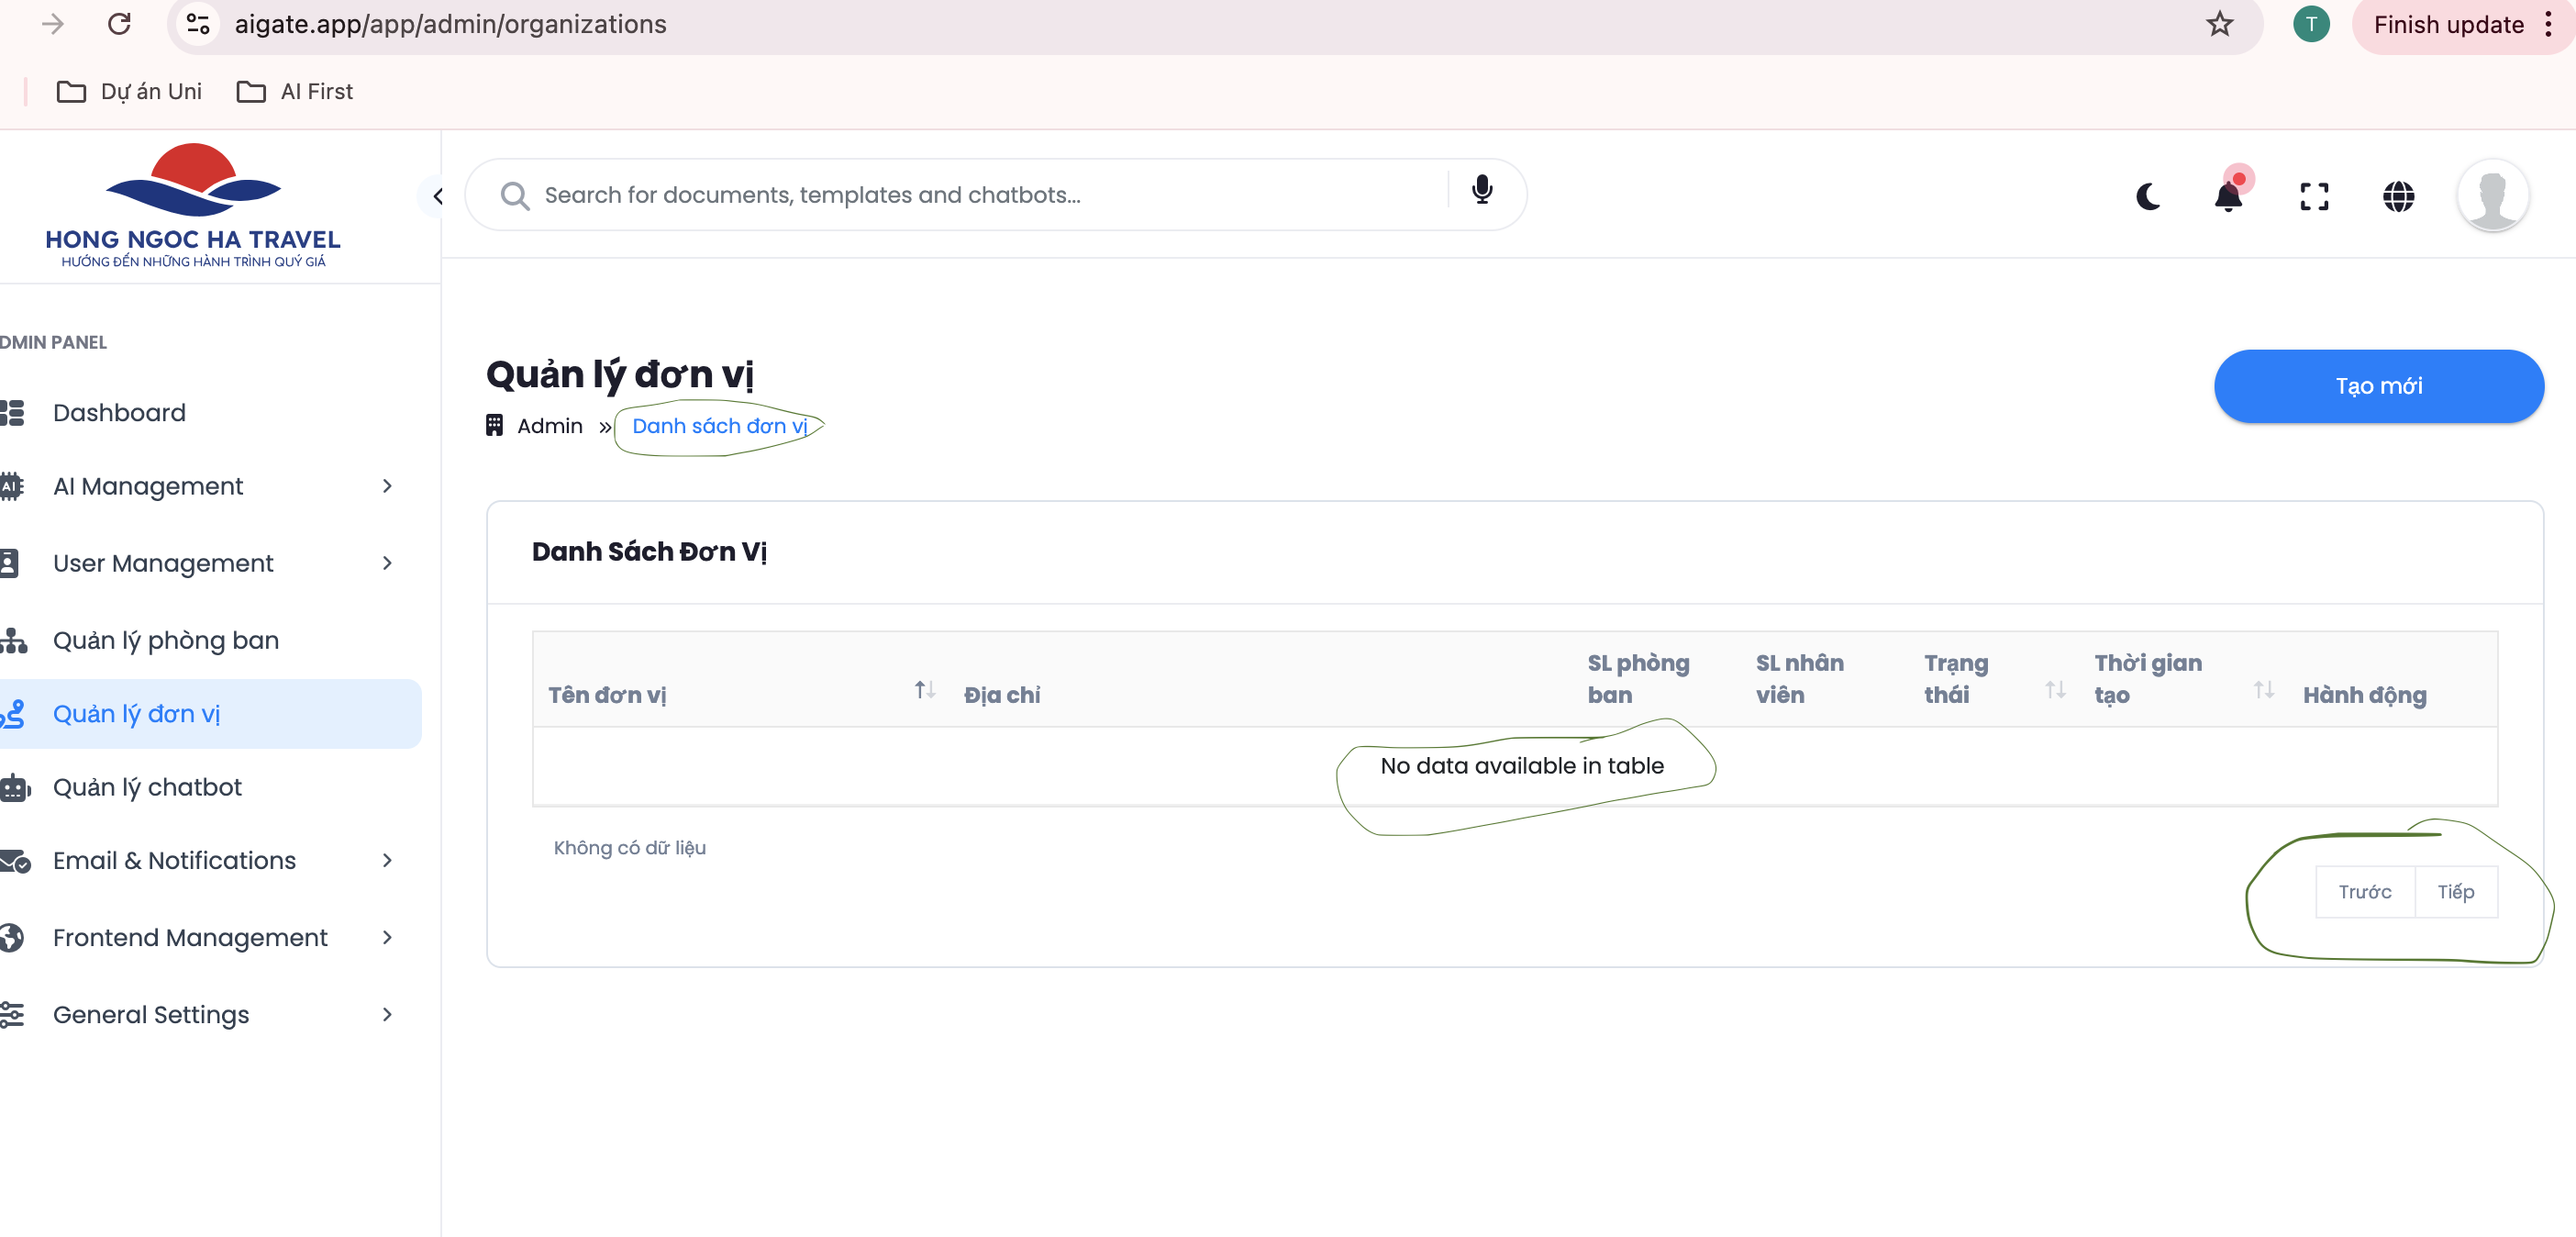Click Danh sách đơn vị breadcrumb link
The width and height of the screenshot is (2576, 1237).
point(719,426)
